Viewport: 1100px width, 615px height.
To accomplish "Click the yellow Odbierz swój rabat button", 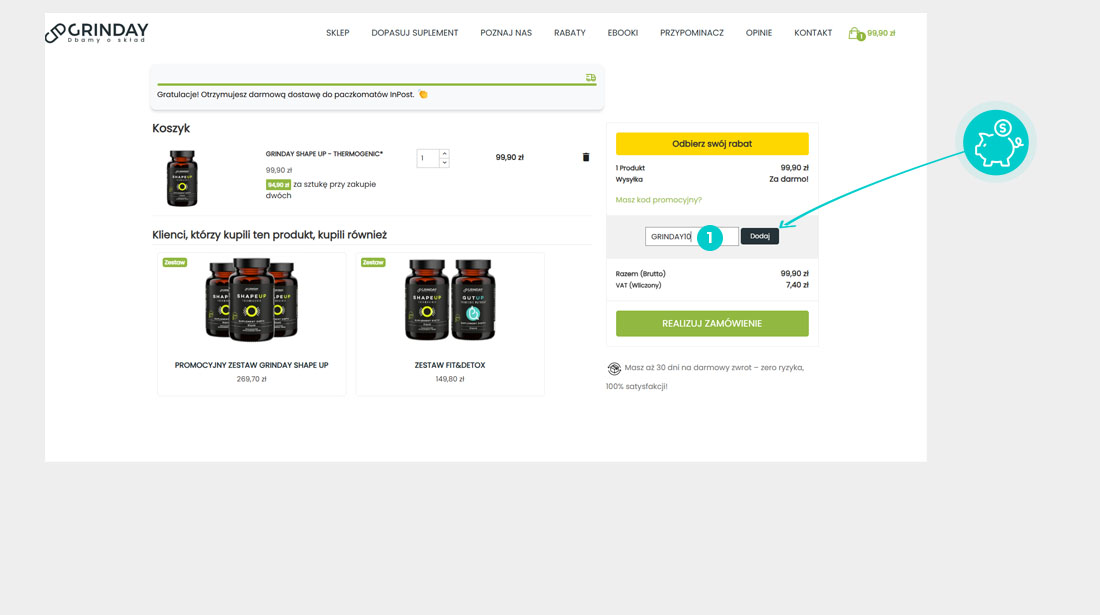I will coord(712,144).
